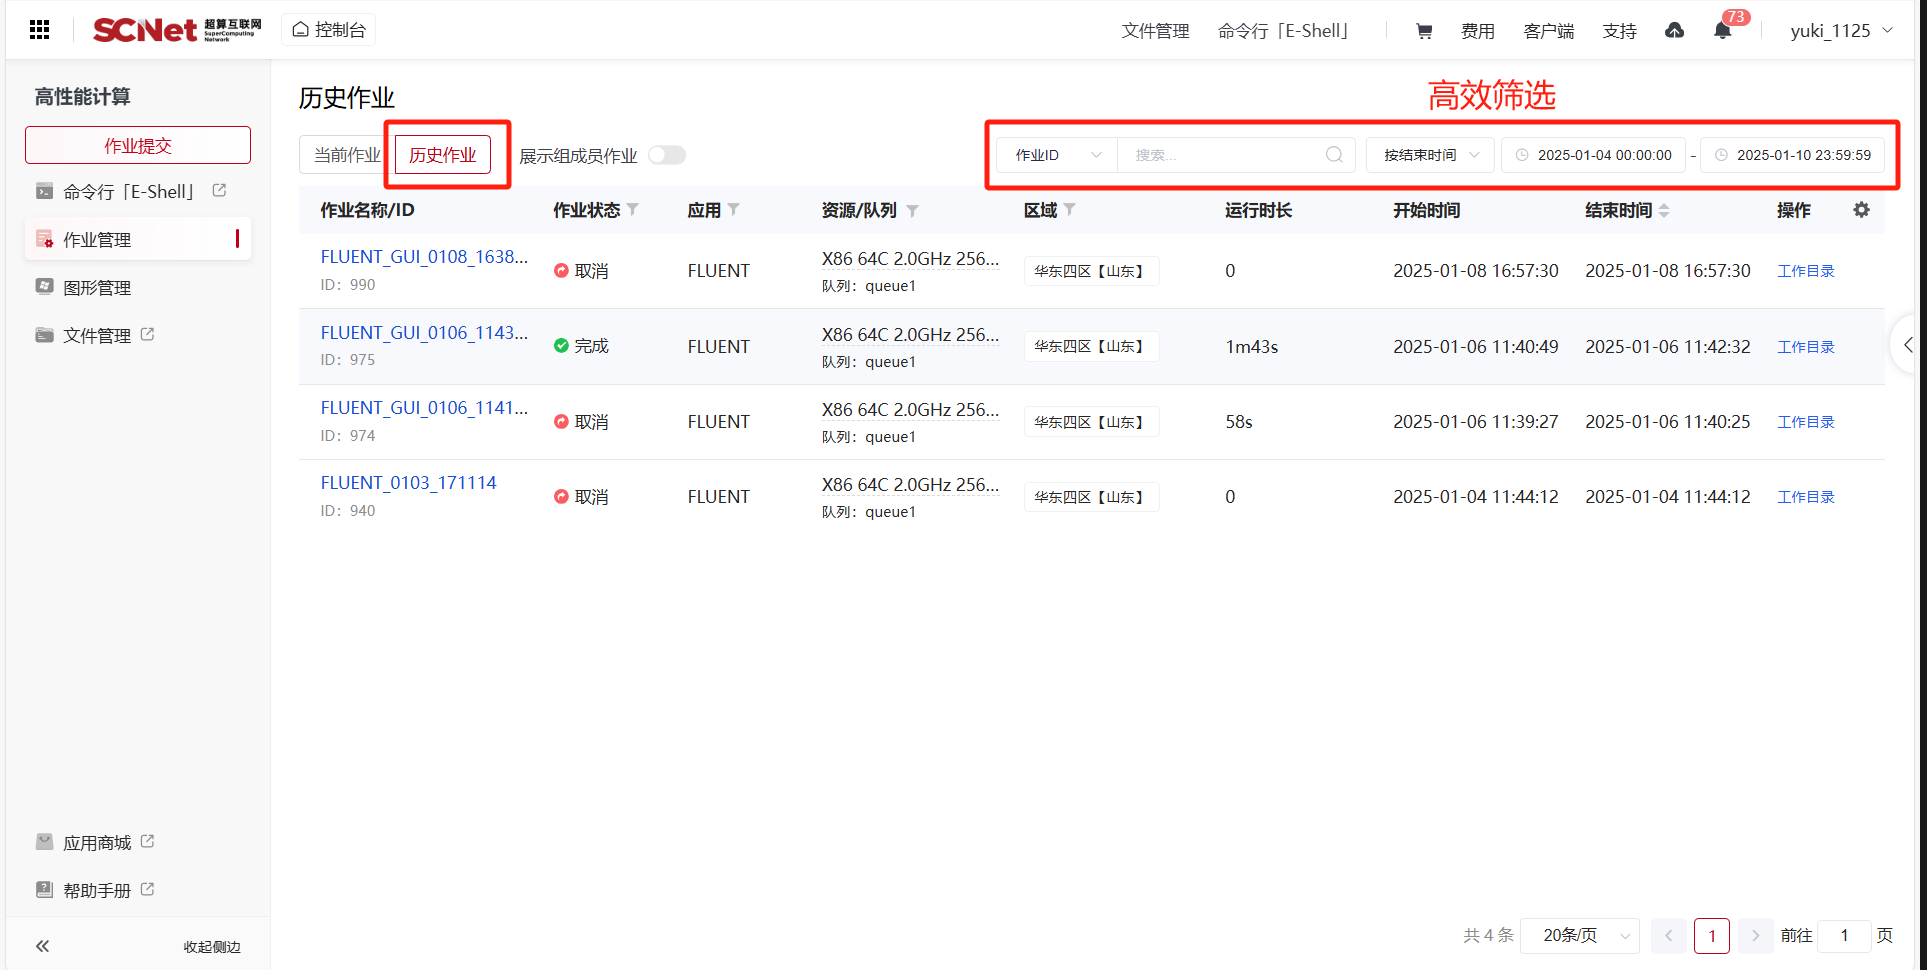Click the search magnifier icon
The width and height of the screenshot is (1927, 970).
coord(1334,155)
